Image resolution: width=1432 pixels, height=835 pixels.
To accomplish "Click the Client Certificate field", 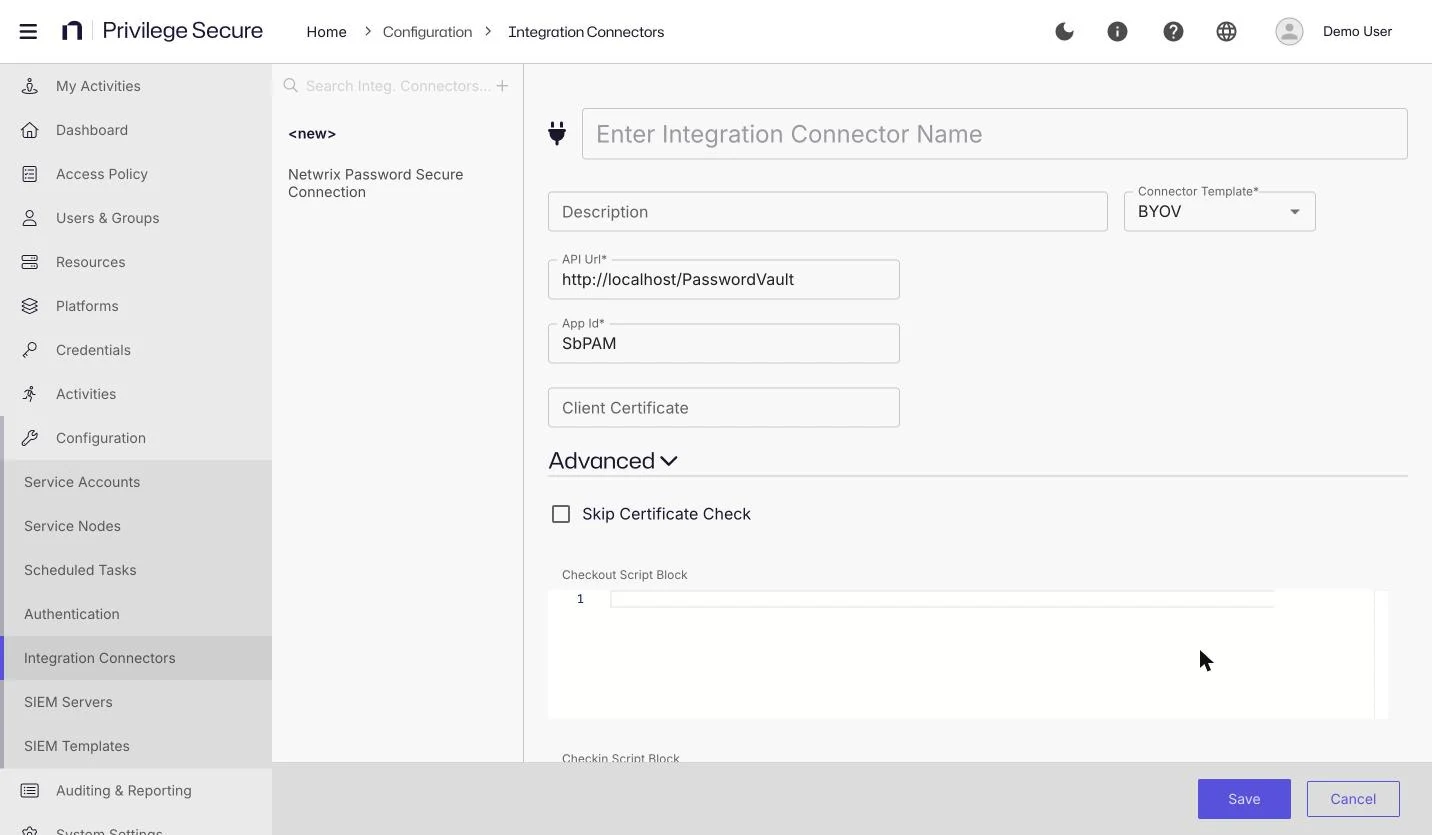I will tap(724, 407).
